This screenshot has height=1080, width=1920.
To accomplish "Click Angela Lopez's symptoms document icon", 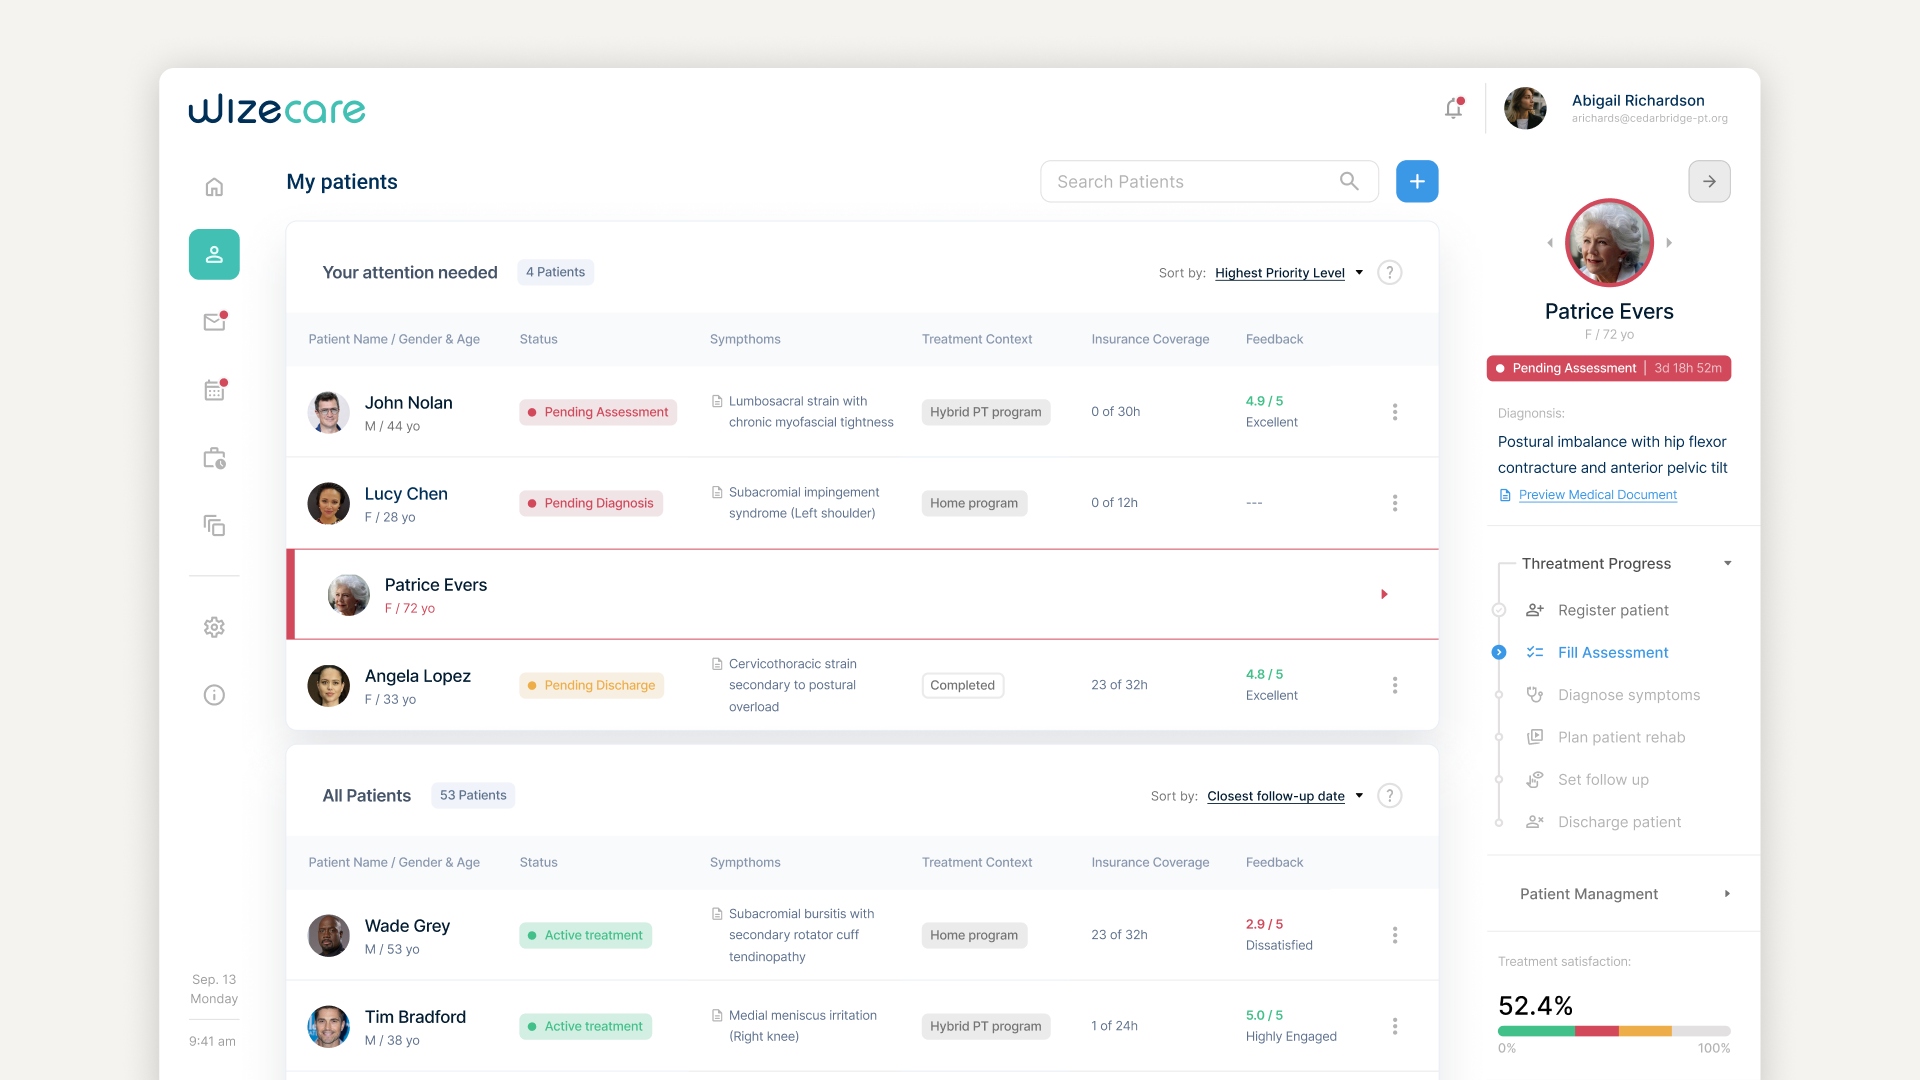I will pos(717,664).
